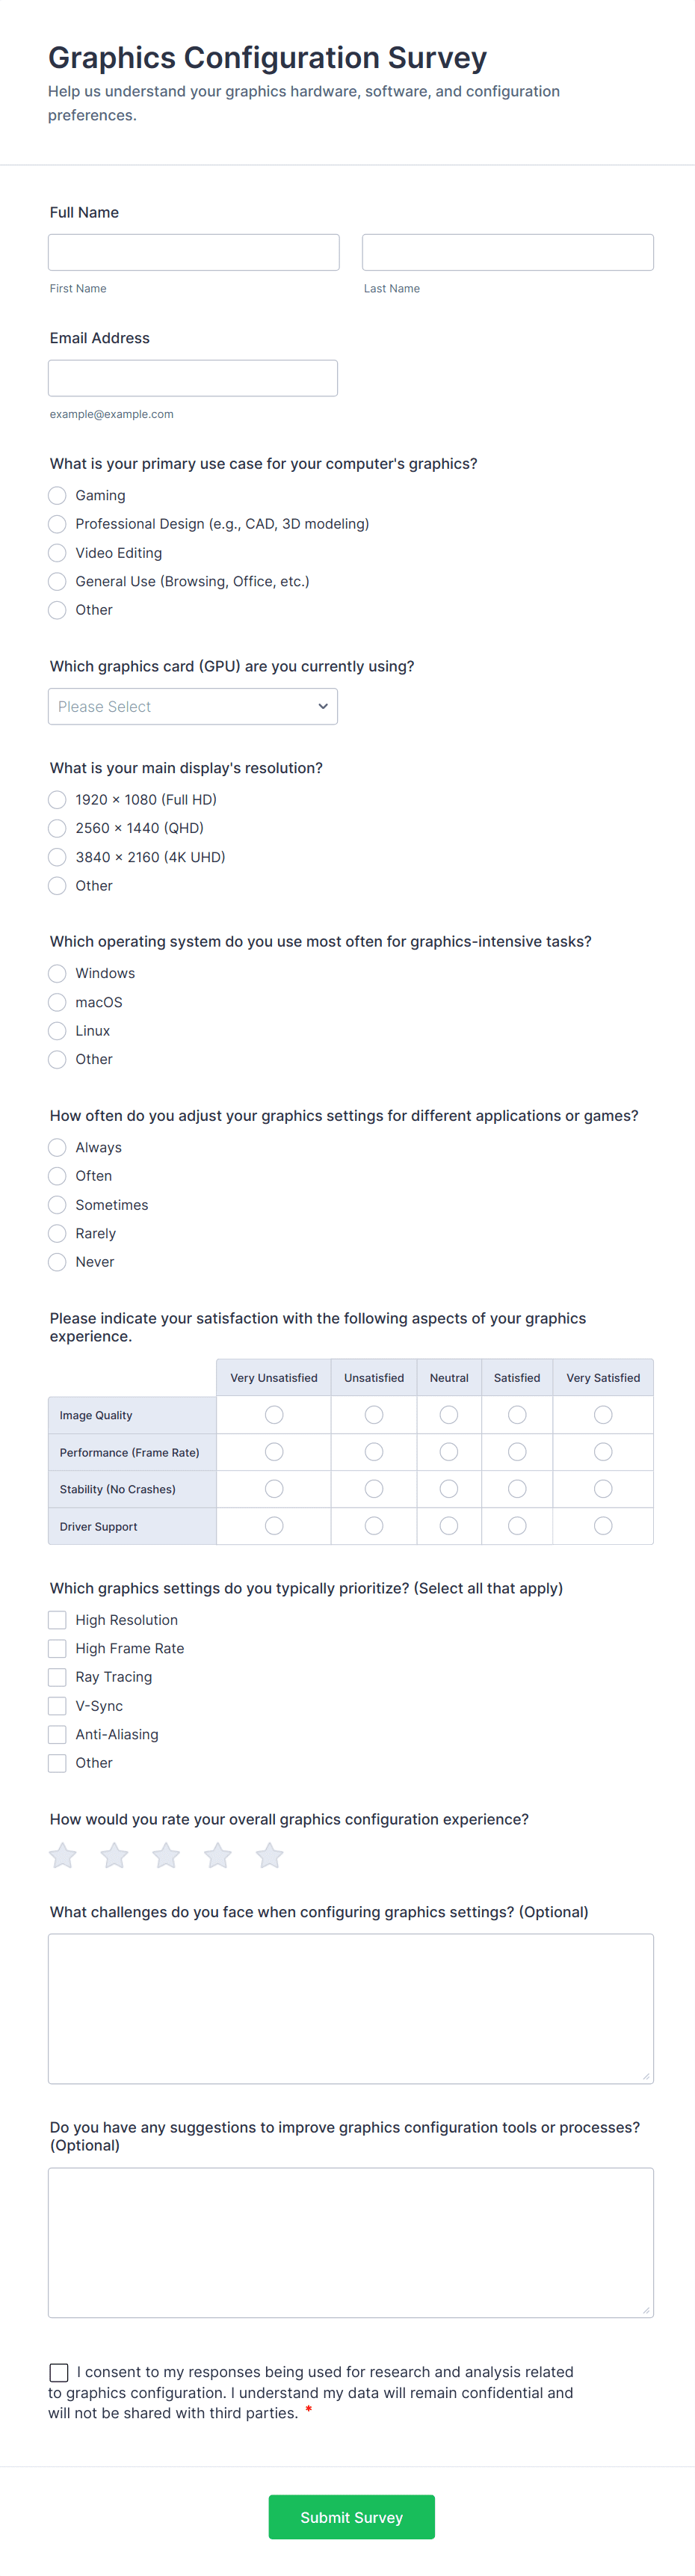Click the fourth rating star
Viewport: 695px width, 2576px height.
[x=218, y=1856]
